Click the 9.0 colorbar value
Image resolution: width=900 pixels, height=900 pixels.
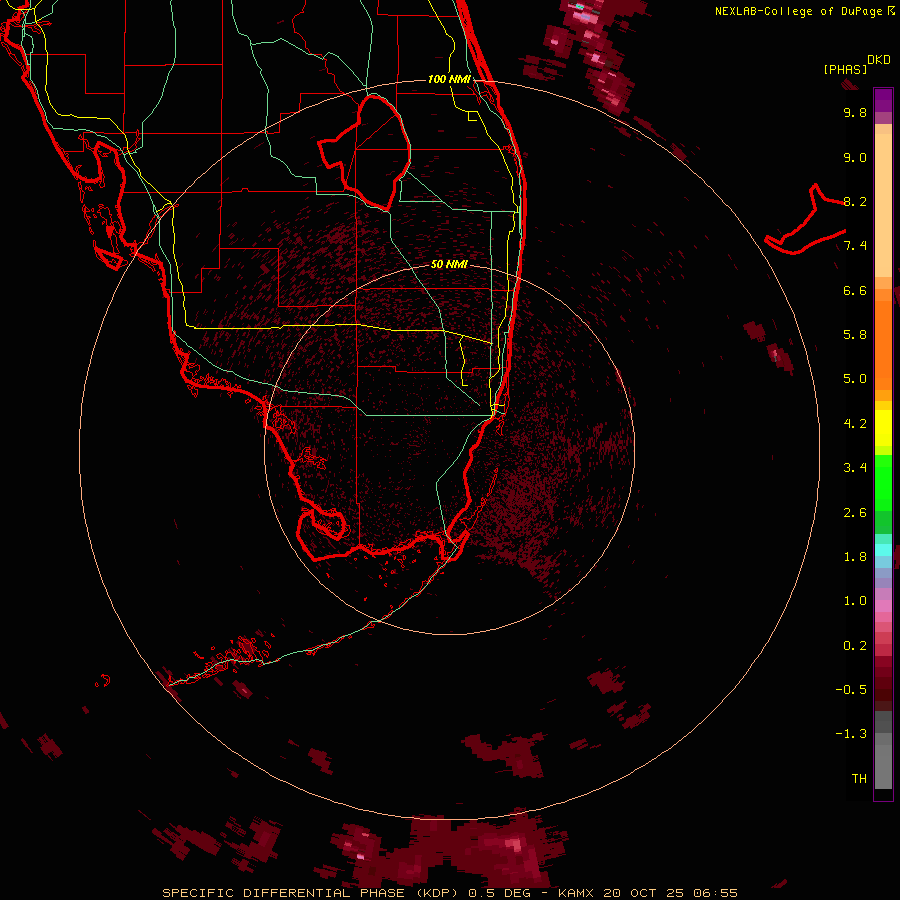[855, 157]
